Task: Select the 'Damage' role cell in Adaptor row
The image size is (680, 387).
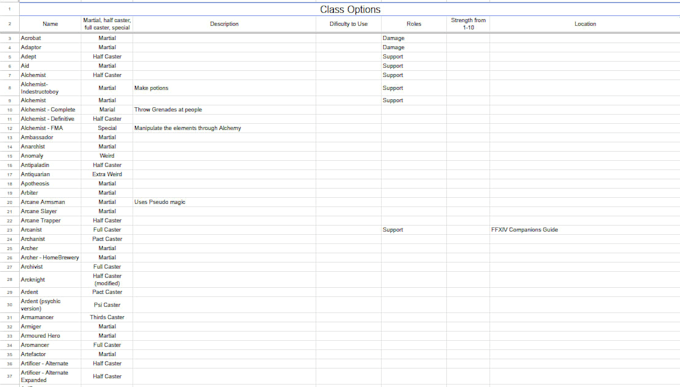Action: (x=414, y=47)
